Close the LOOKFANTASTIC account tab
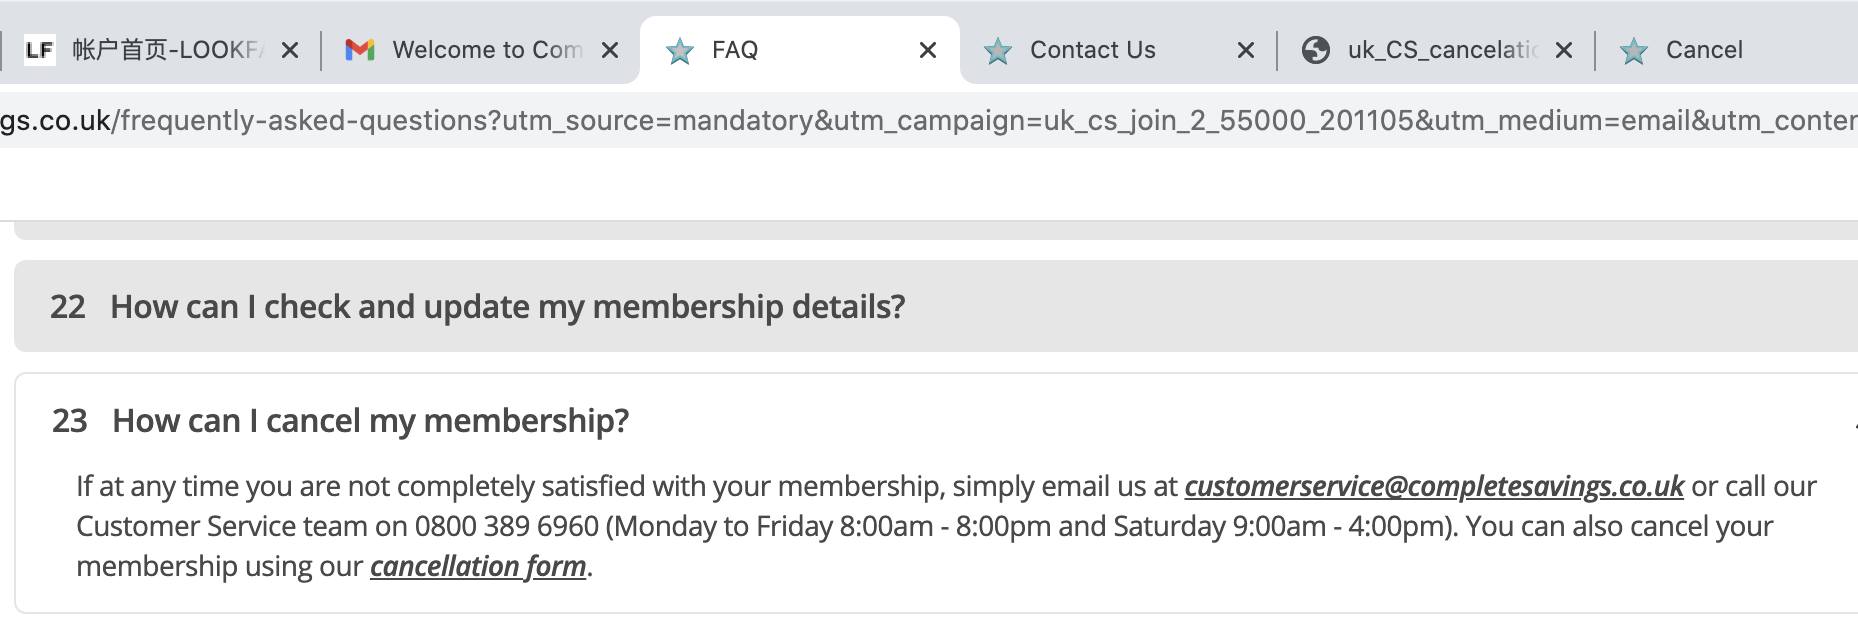Viewport: 1858px width, 628px height. tap(290, 50)
